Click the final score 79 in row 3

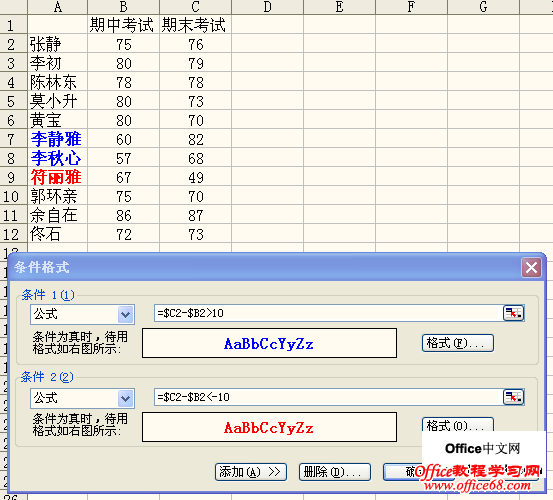195,63
